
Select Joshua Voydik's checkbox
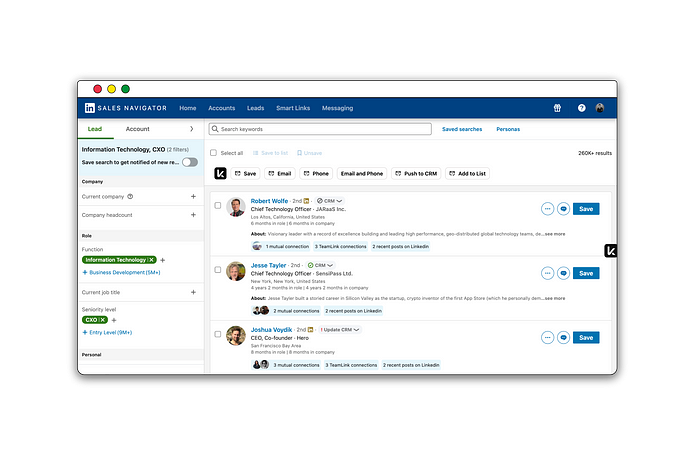pyautogui.click(x=218, y=334)
